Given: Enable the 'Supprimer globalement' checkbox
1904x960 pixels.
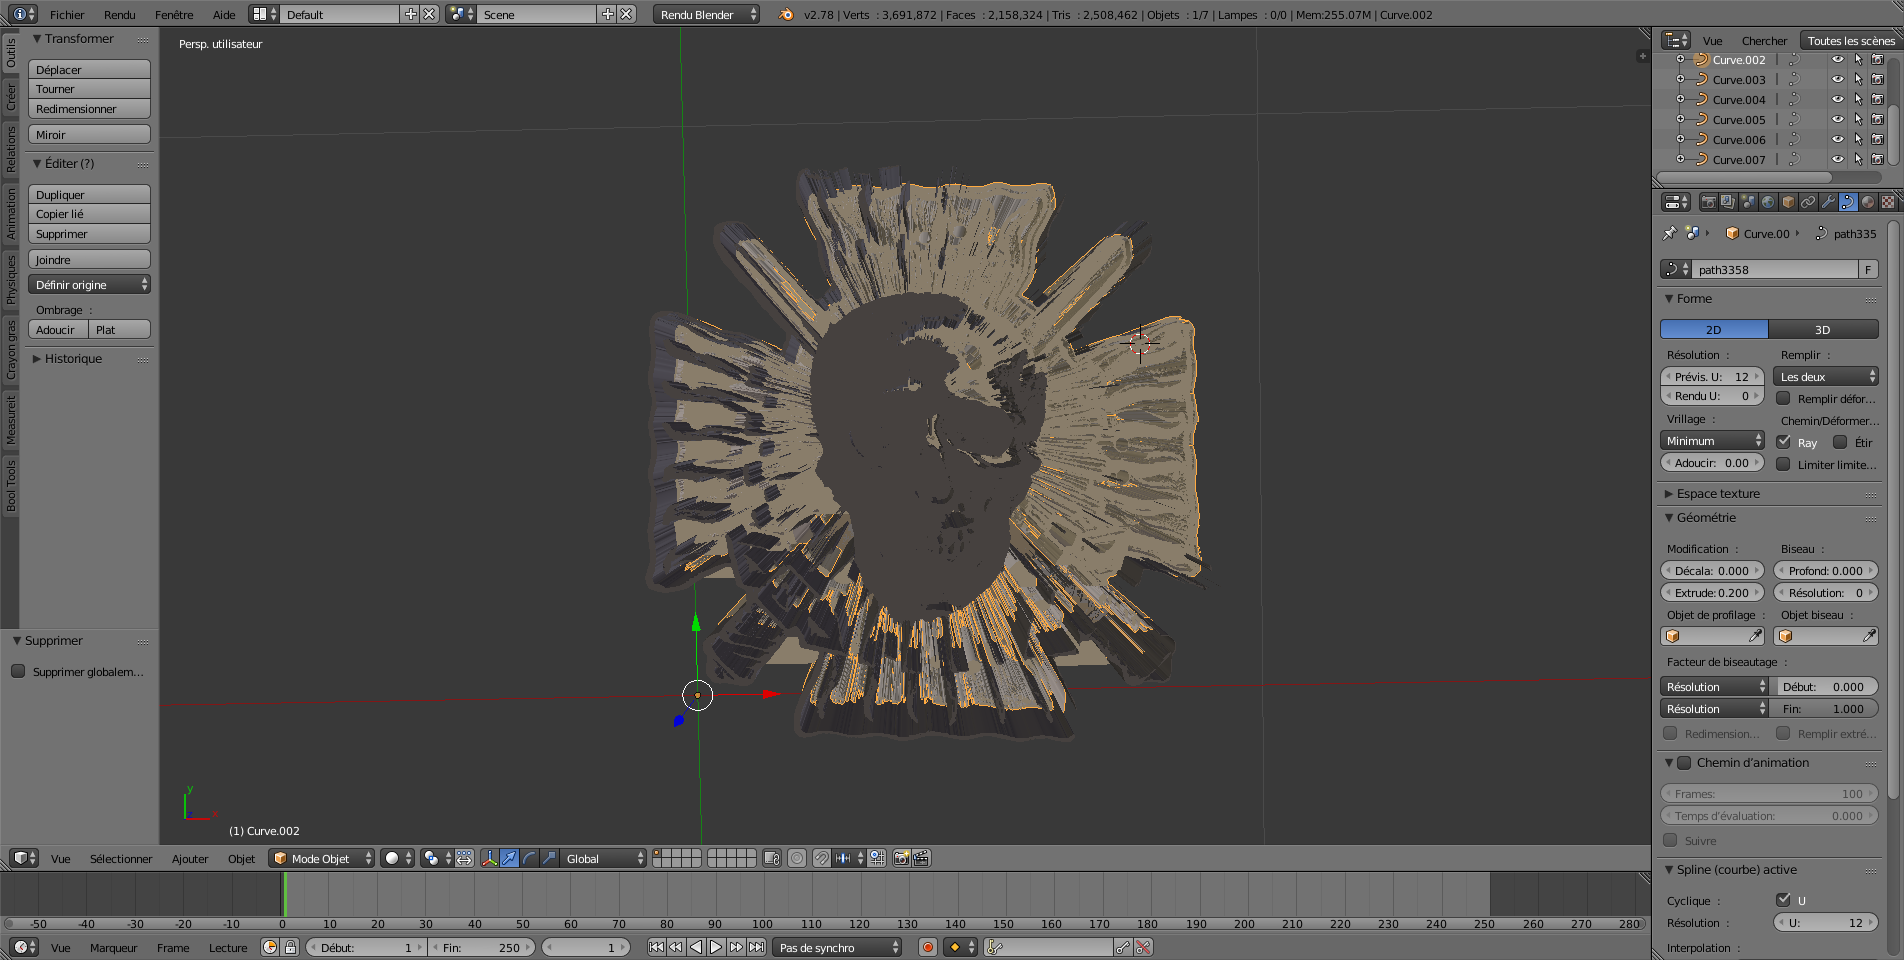Looking at the screenshot, I should coord(18,671).
